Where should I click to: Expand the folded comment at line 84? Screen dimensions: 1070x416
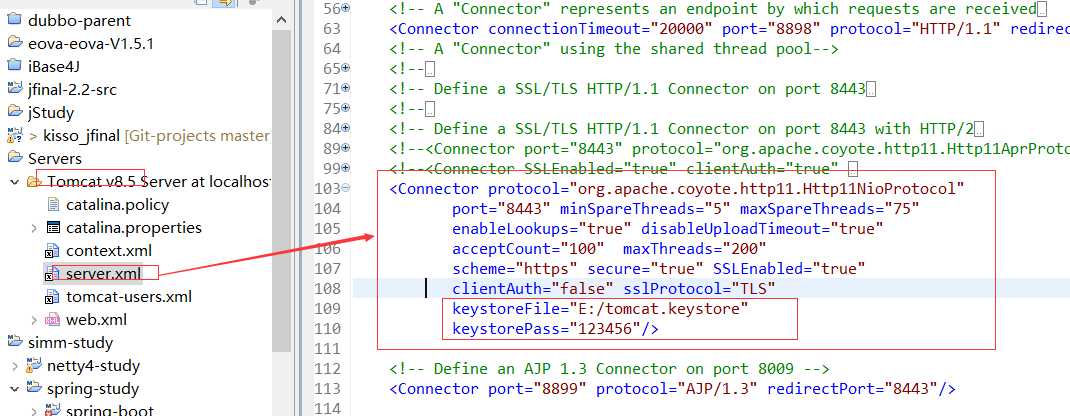click(345, 128)
